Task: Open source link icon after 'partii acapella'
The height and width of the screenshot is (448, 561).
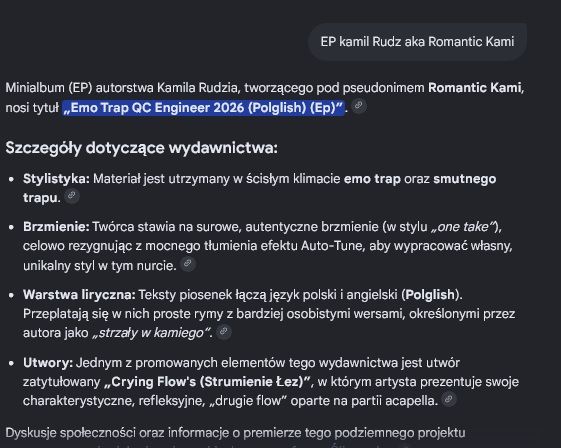Action: click(449, 399)
